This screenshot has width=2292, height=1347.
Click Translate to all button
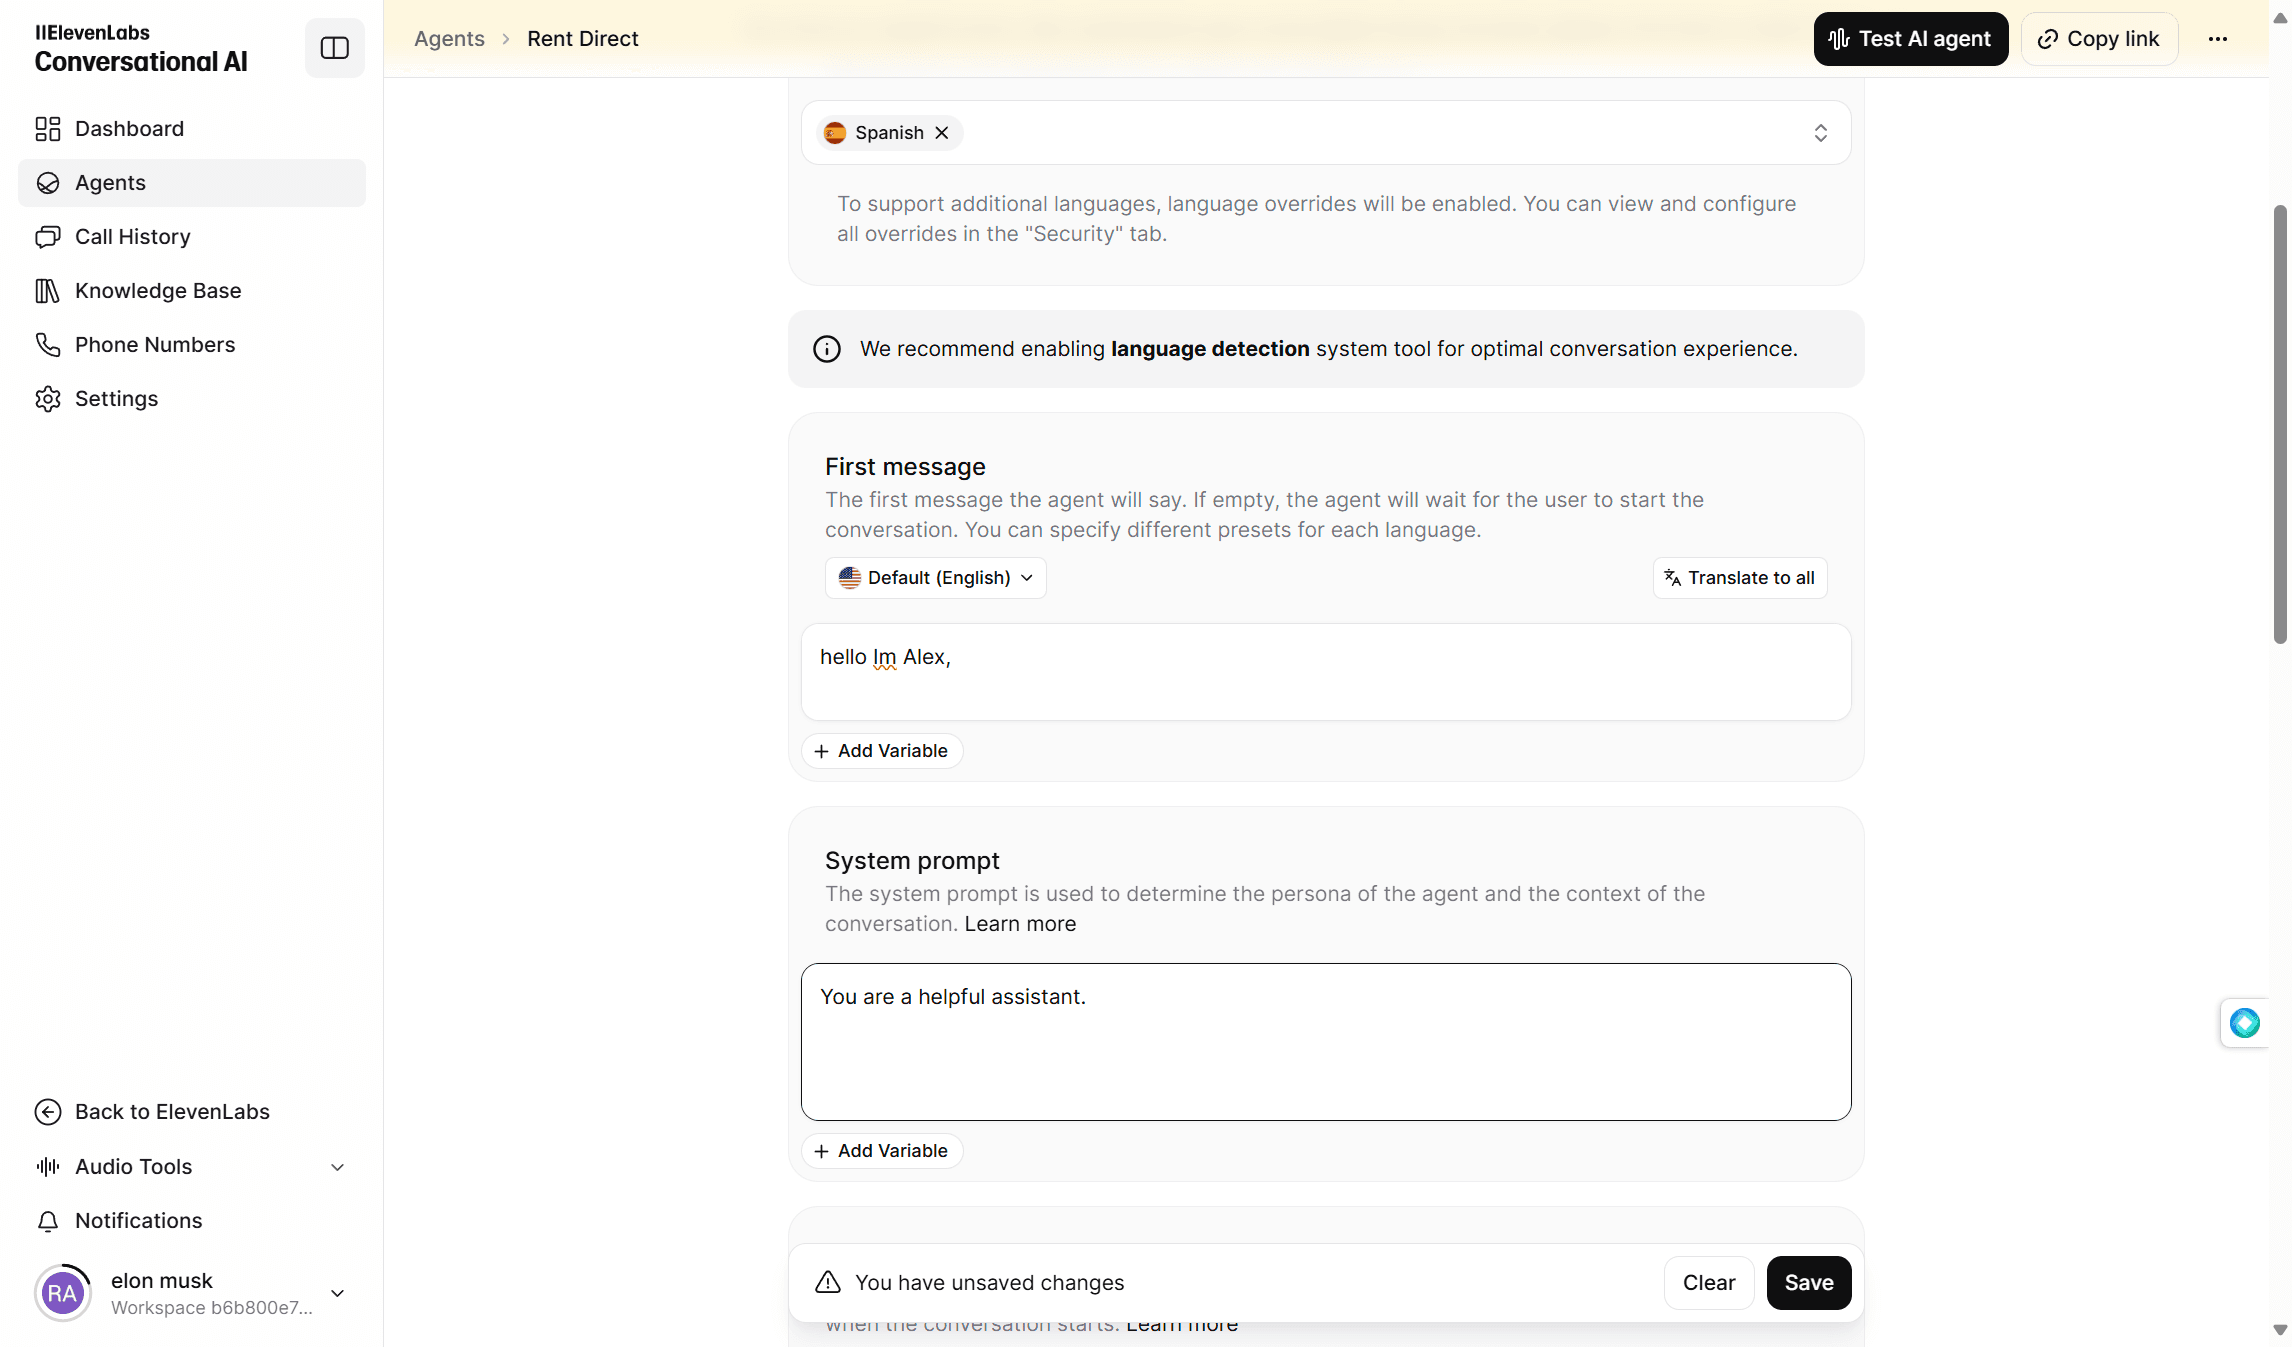pos(1740,578)
